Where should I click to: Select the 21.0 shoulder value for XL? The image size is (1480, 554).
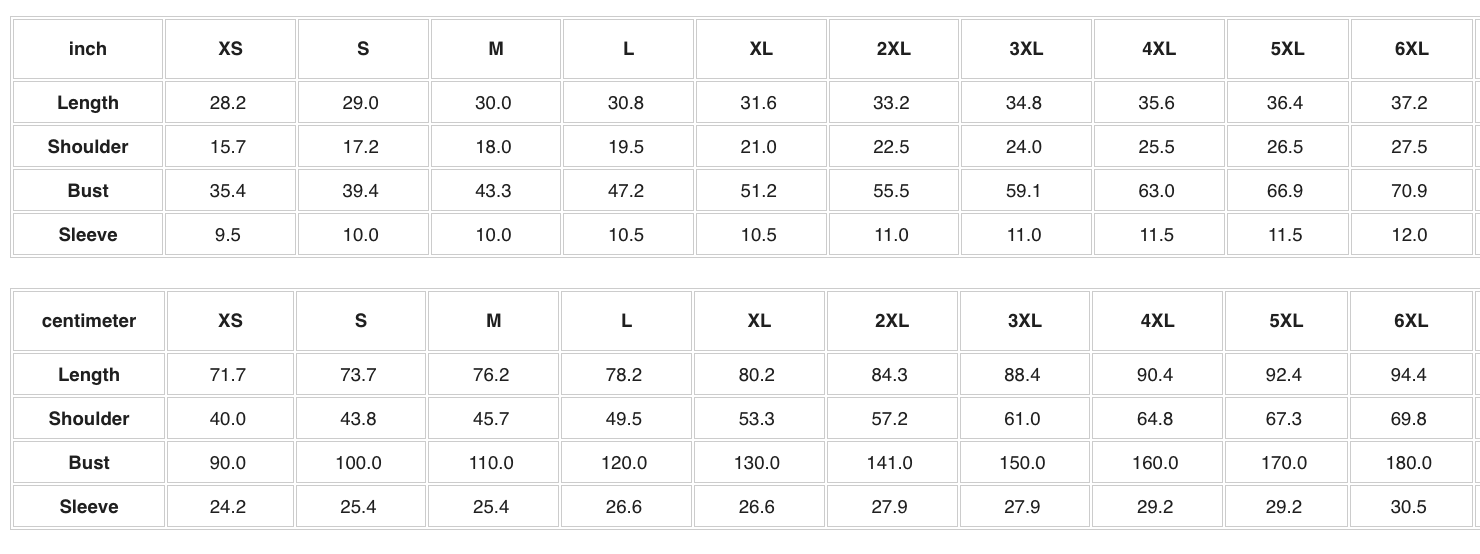759,147
